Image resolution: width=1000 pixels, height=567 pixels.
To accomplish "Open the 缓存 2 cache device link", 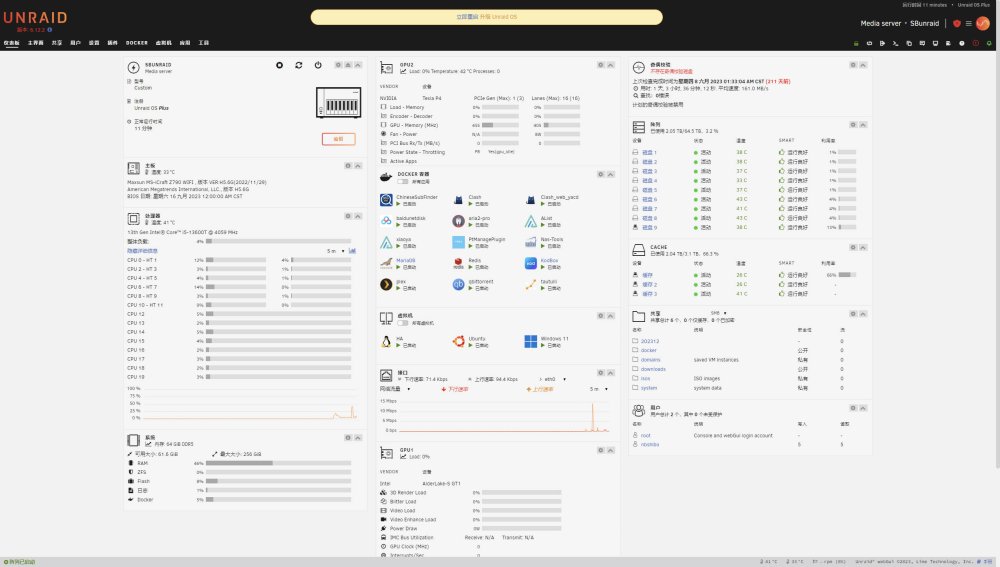I will point(649,284).
